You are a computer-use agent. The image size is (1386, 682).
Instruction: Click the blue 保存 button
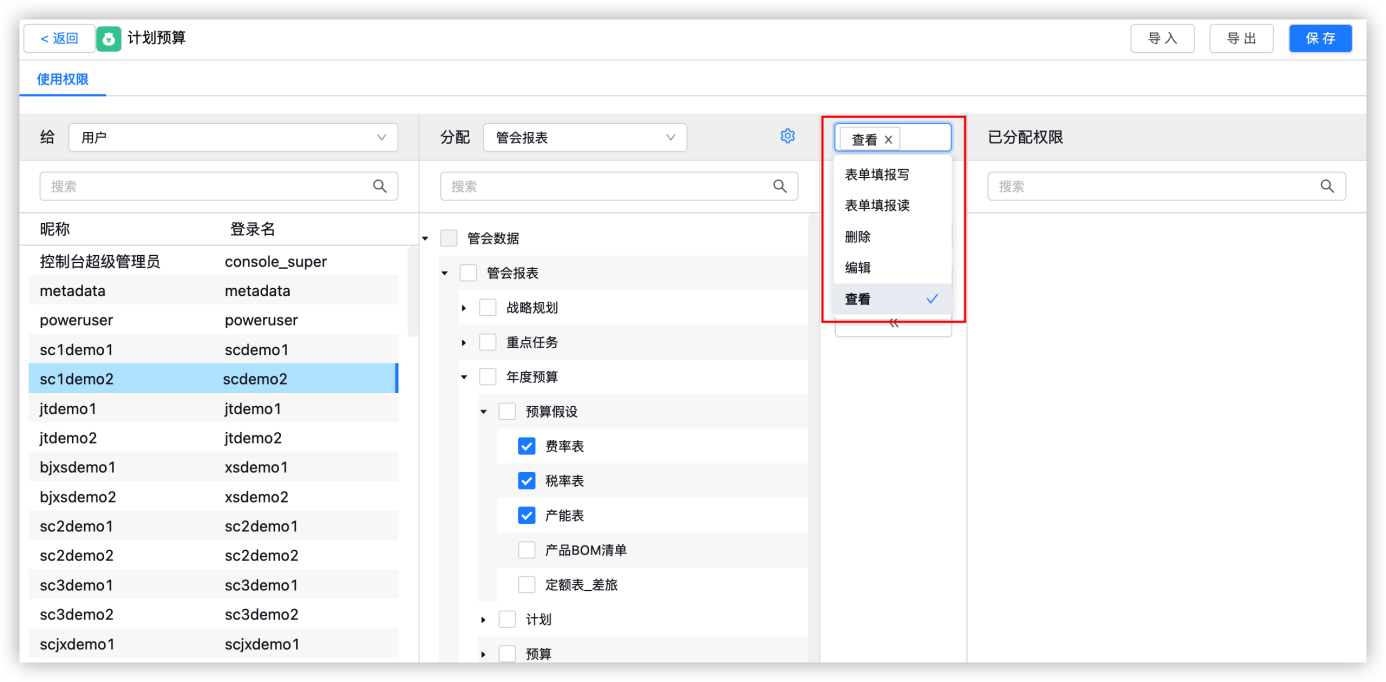[1320, 37]
